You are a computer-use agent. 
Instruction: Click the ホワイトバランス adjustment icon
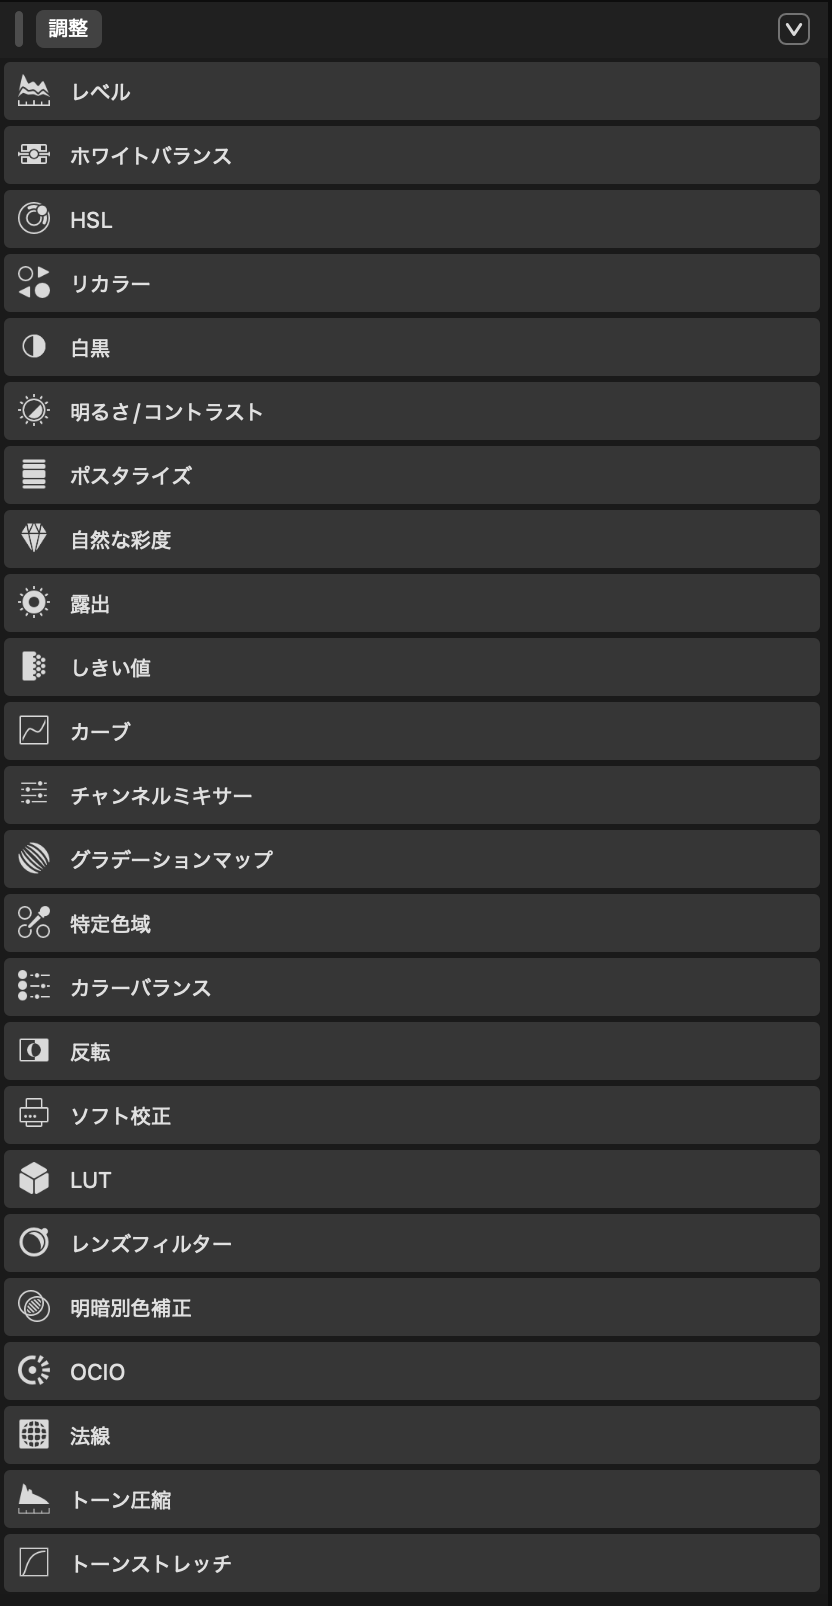[x=34, y=155]
